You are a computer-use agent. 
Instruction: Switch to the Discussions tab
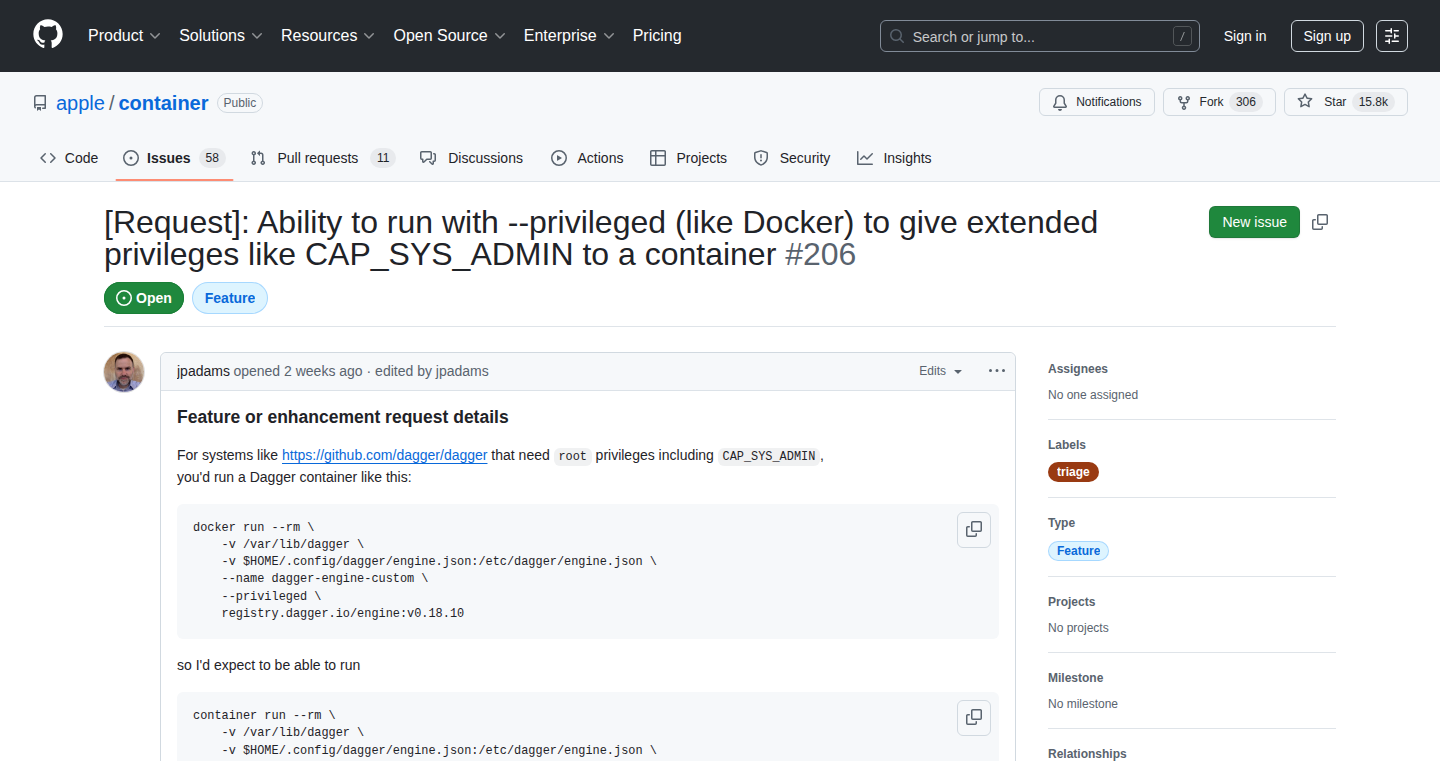point(472,158)
